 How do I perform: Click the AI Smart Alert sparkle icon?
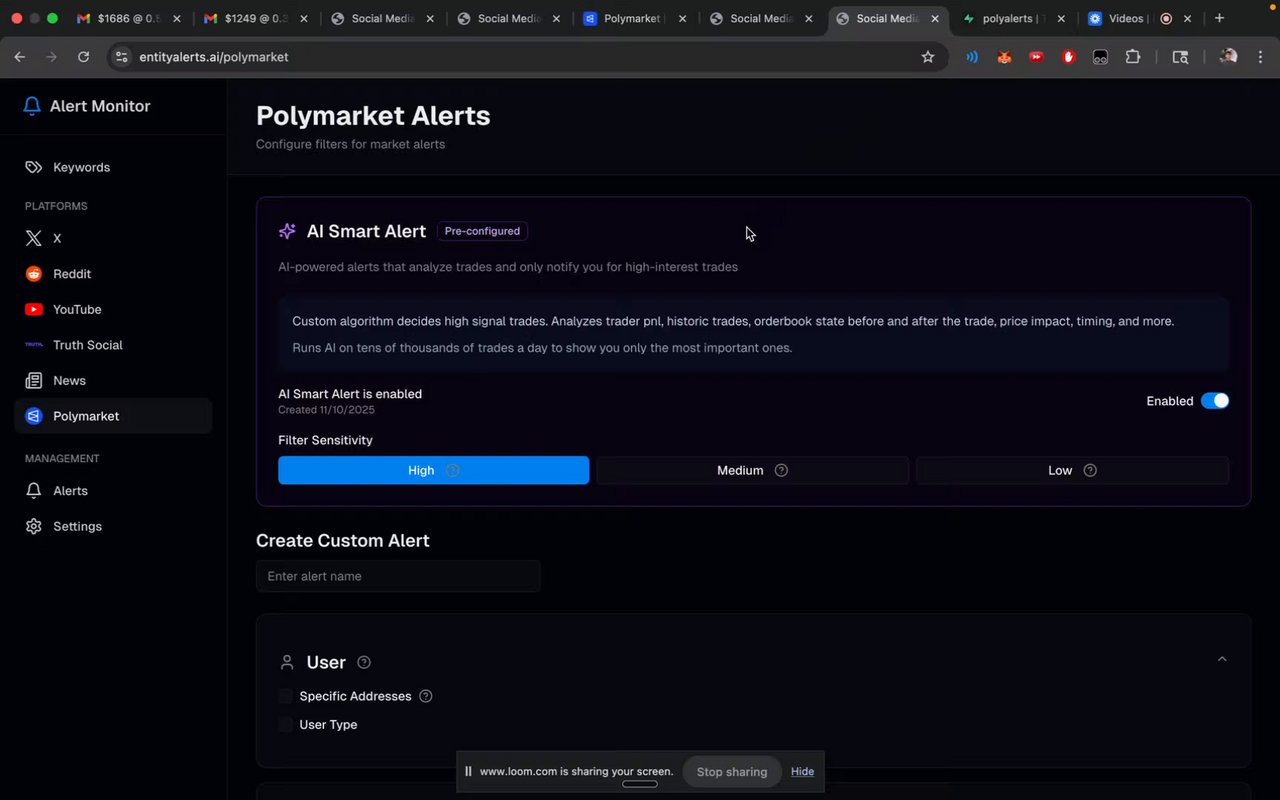(287, 231)
